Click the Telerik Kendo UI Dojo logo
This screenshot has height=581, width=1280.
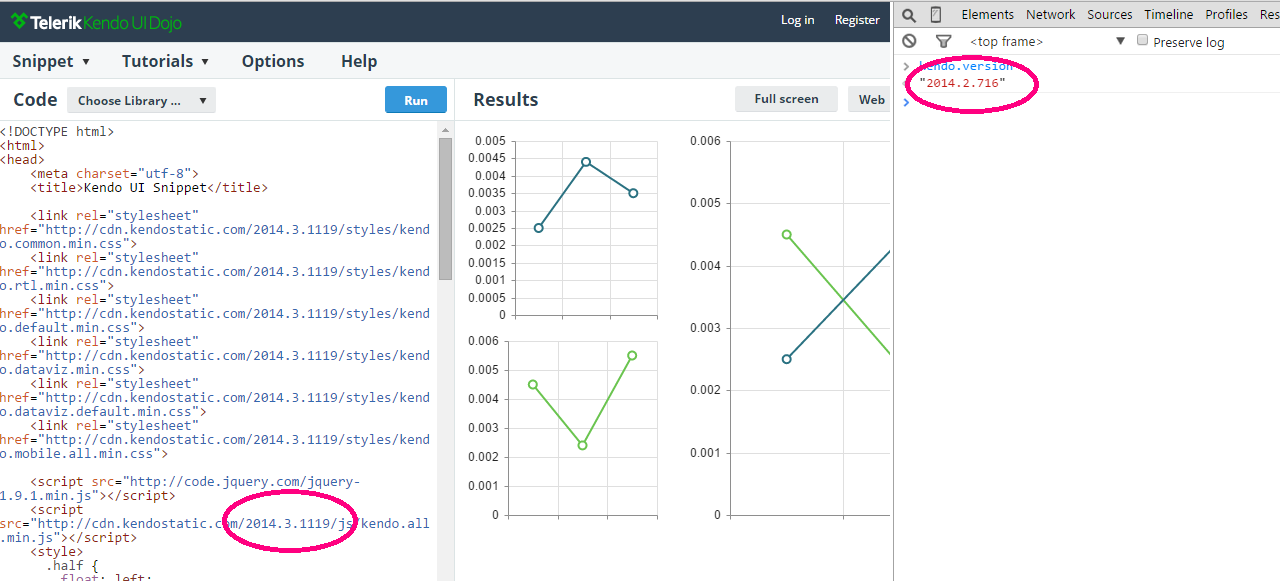[x=96, y=22]
